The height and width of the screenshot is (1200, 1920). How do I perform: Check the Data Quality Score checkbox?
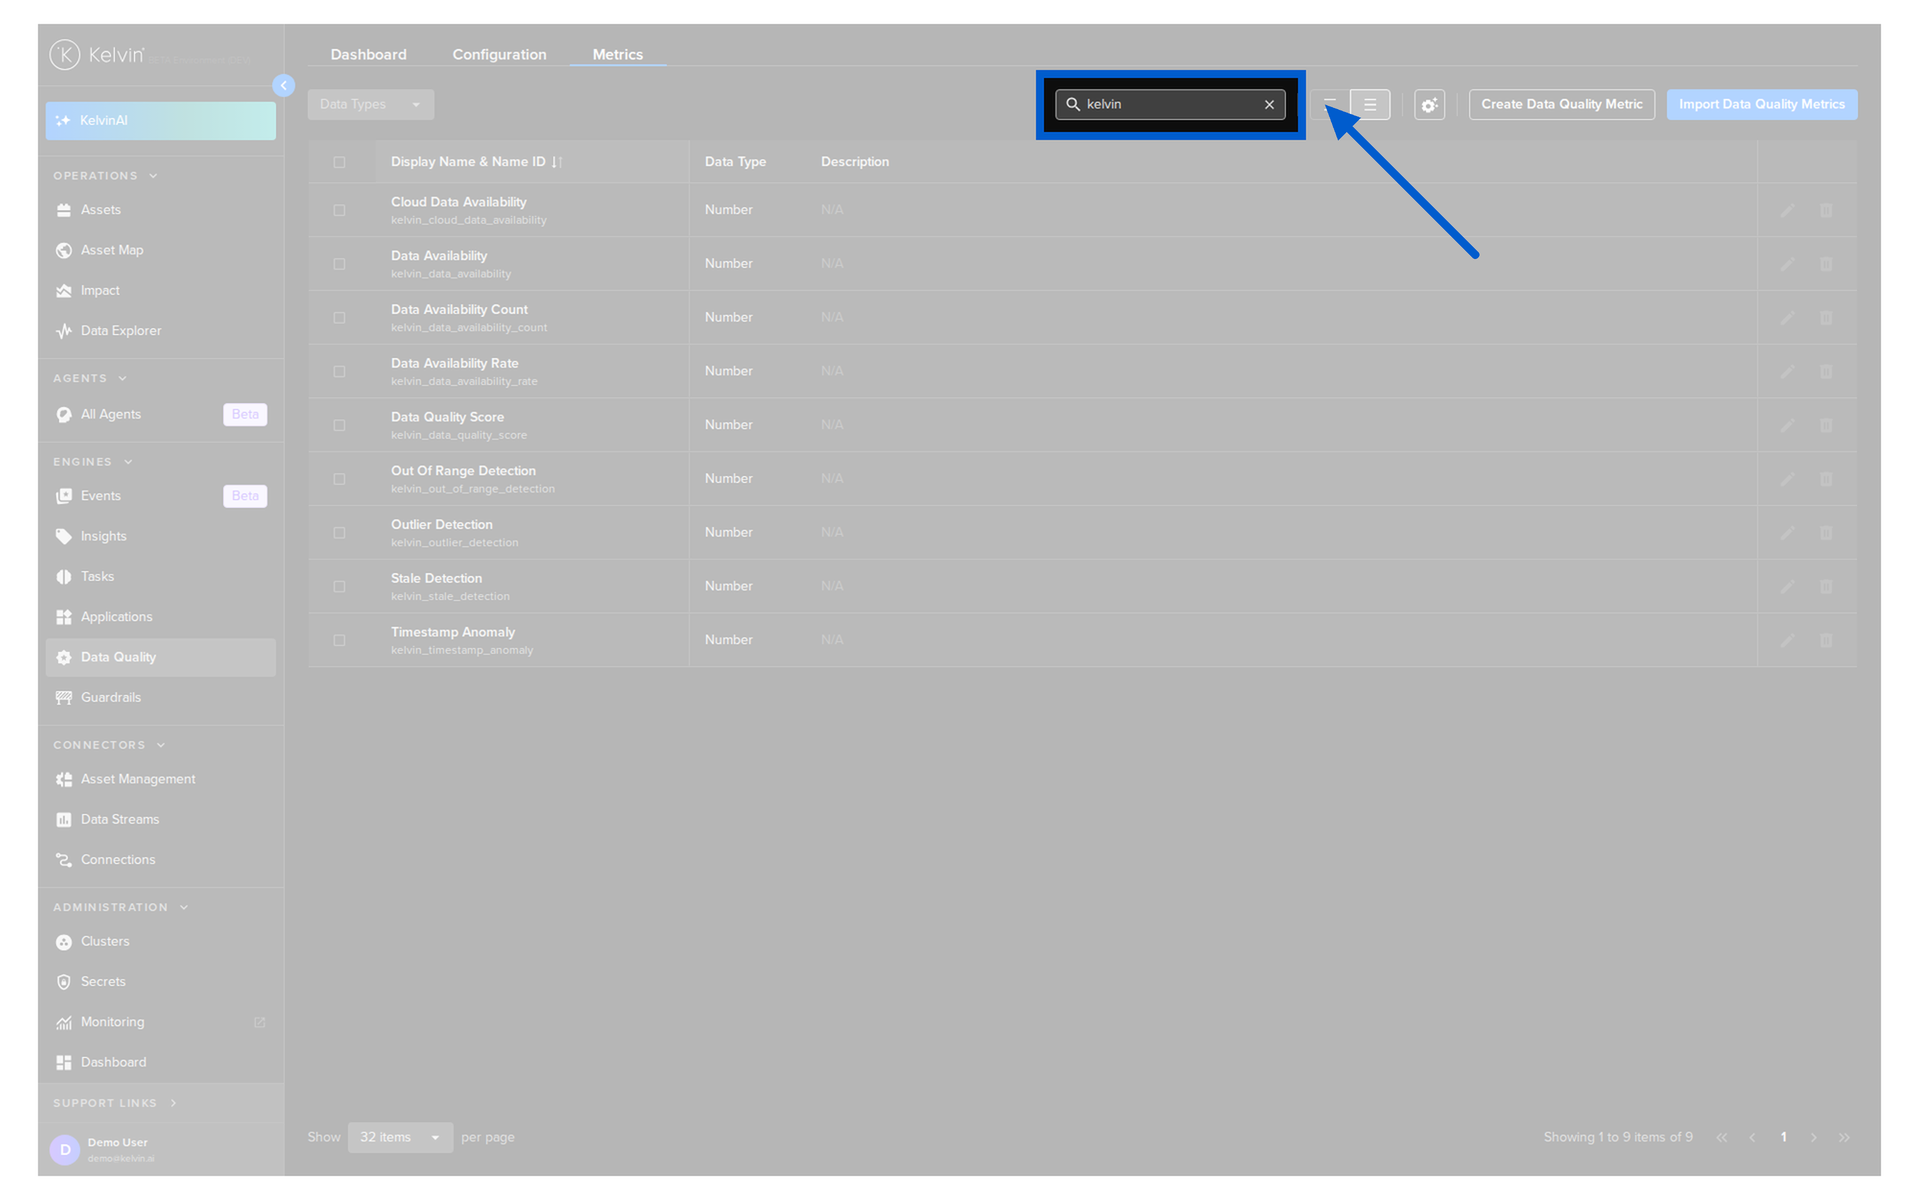click(339, 425)
